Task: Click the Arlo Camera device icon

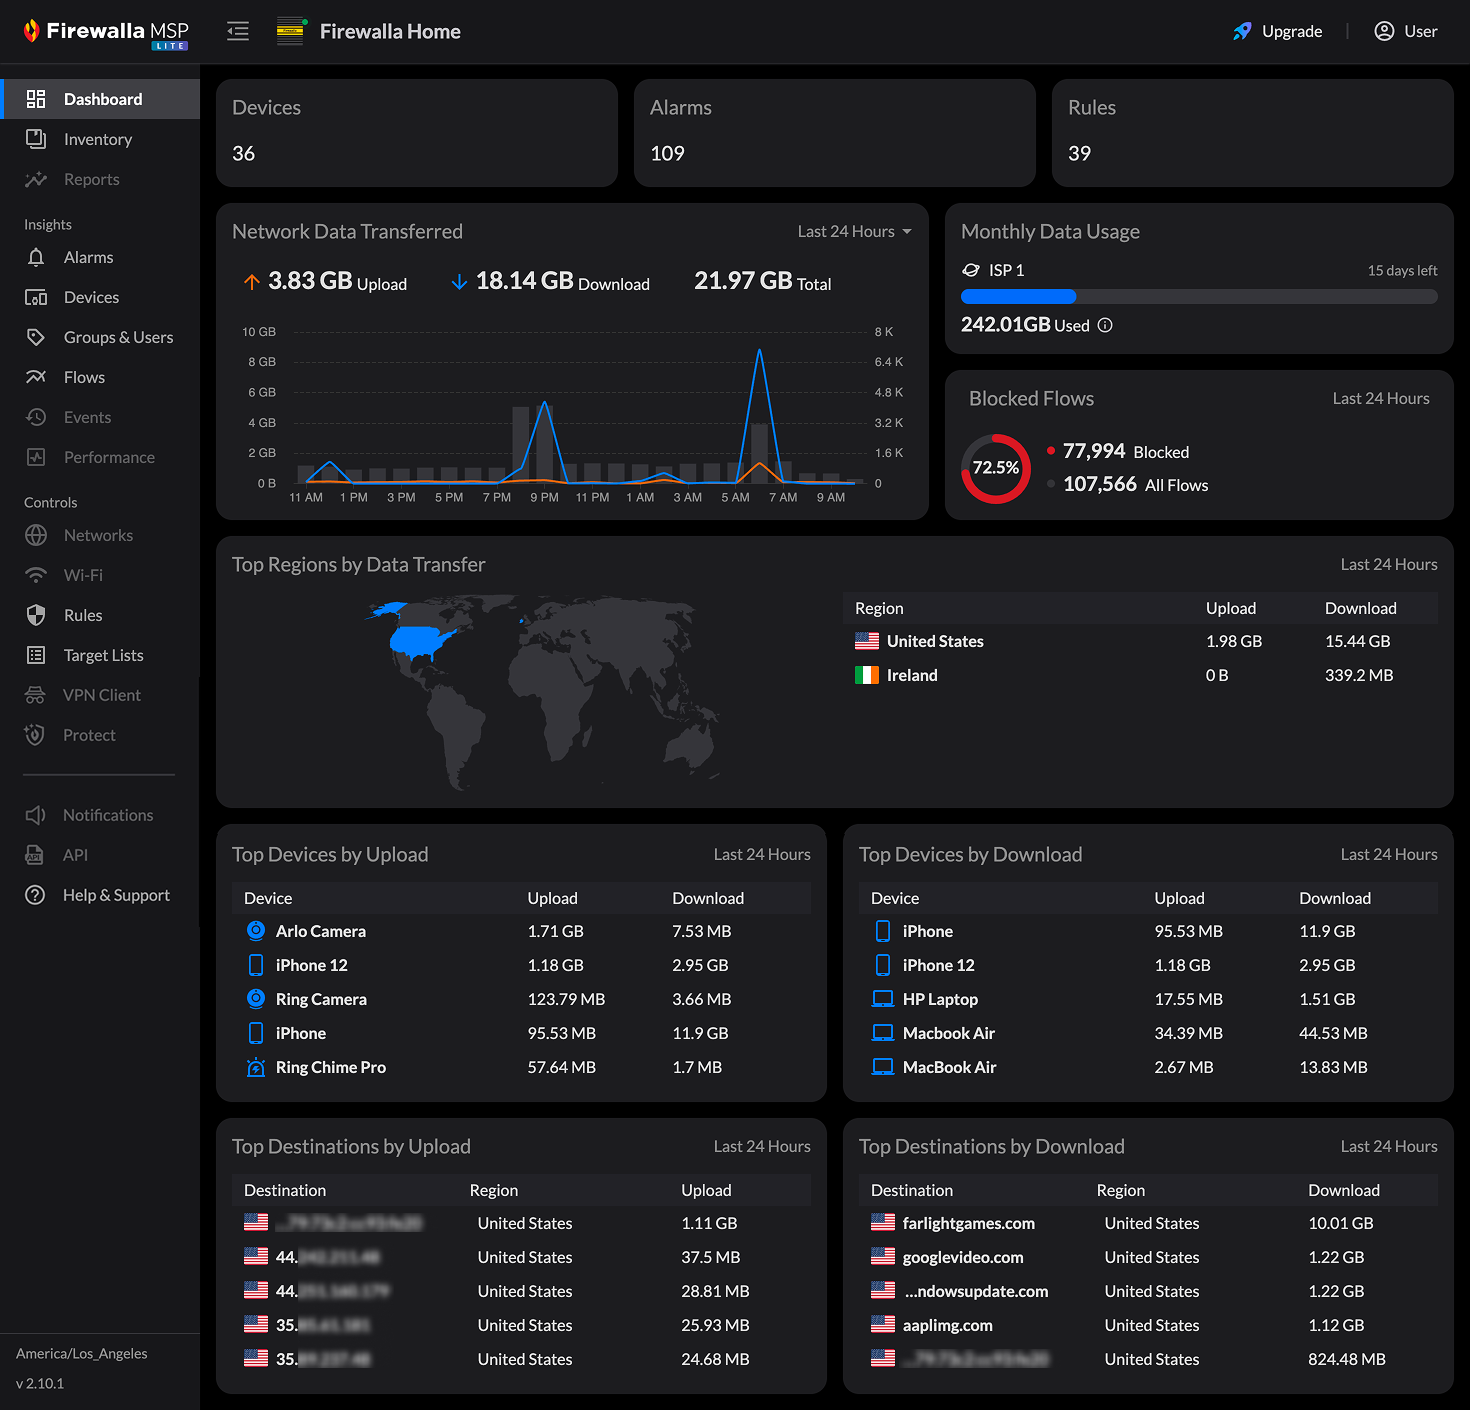Action: click(x=256, y=931)
